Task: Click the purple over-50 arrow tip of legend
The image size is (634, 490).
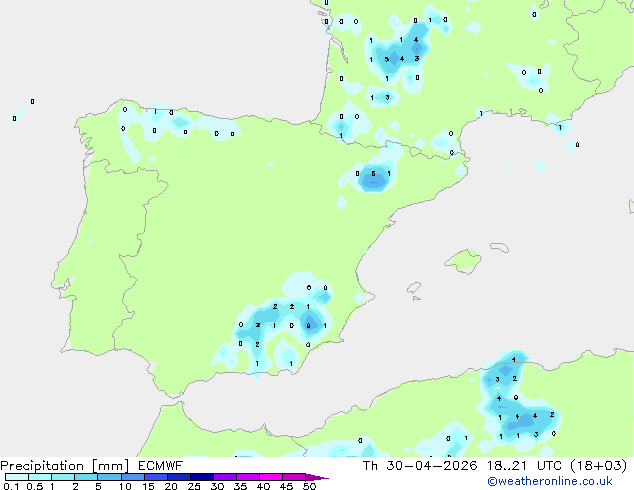Action: 317,477
